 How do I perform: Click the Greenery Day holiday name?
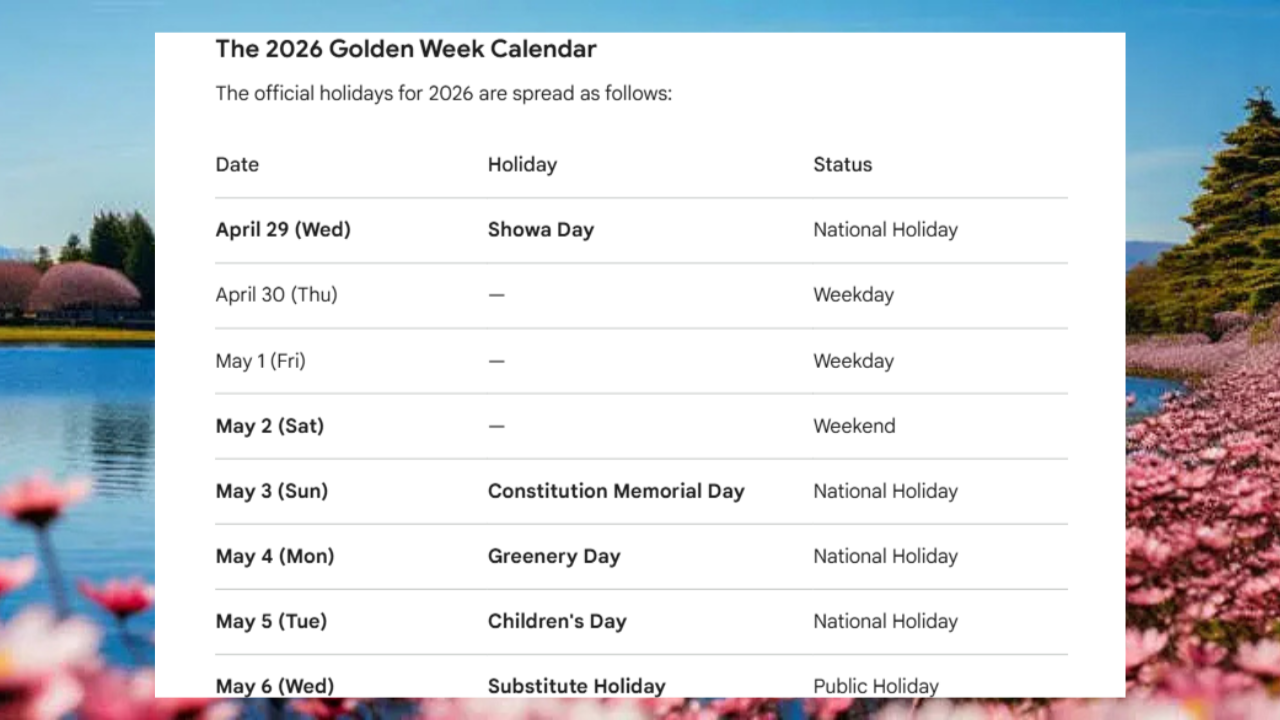pos(554,556)
